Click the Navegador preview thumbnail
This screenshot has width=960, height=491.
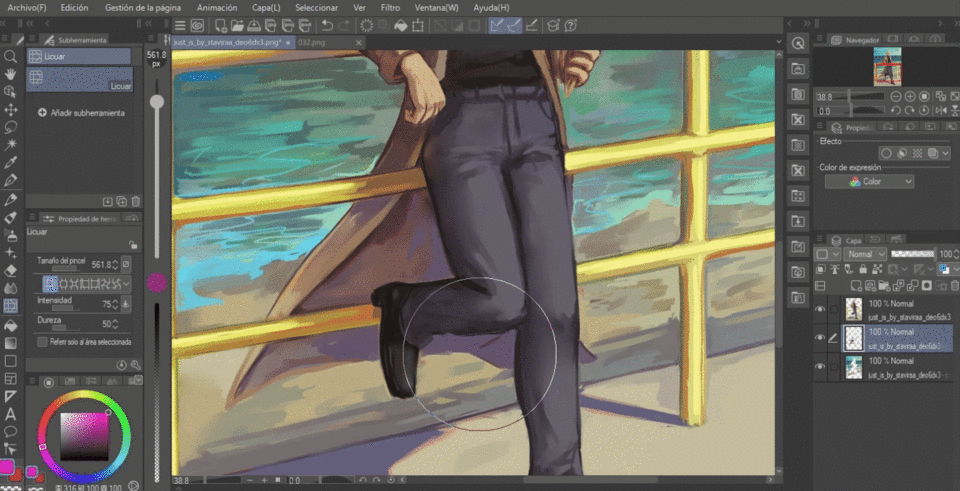(x=887, y=66)
